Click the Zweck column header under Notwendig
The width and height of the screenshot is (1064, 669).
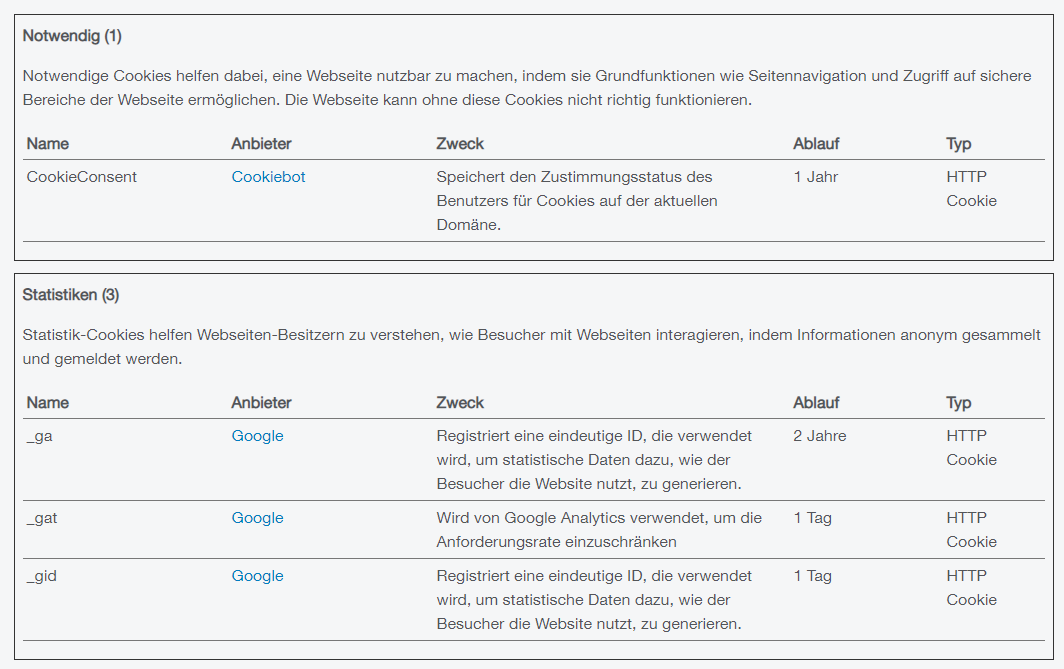point(460,144)
